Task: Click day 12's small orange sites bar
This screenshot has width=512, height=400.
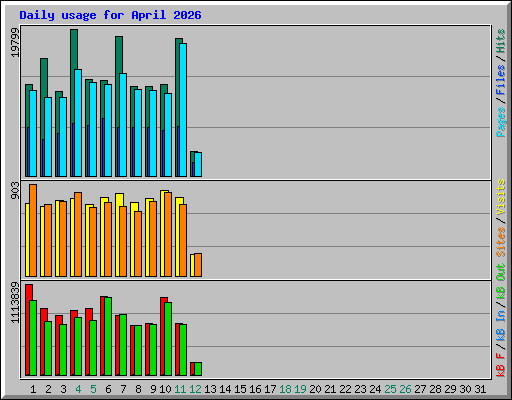Action: click(198, 265)
